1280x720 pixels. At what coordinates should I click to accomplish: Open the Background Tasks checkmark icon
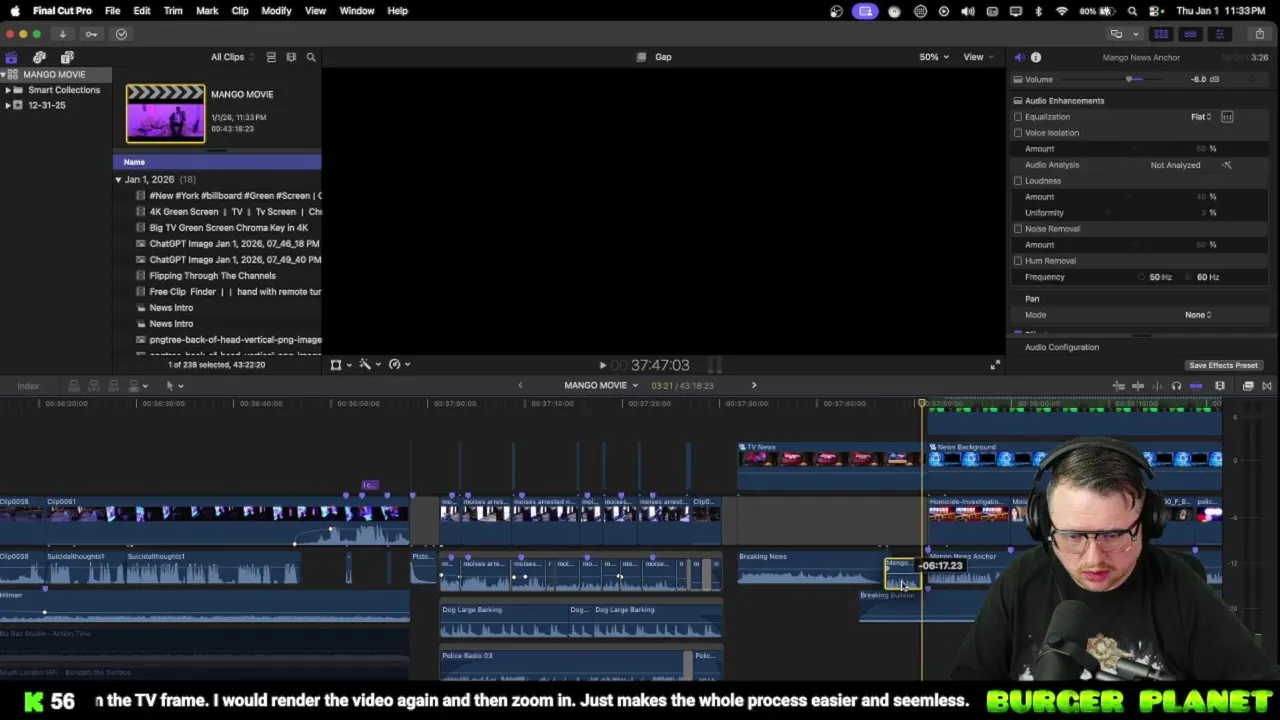point(121,34)
